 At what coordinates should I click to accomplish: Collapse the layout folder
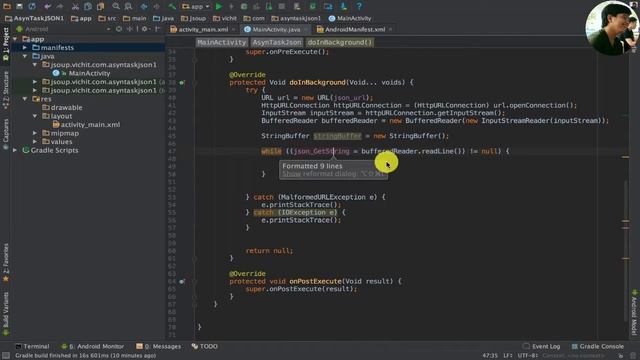point(35,116)
